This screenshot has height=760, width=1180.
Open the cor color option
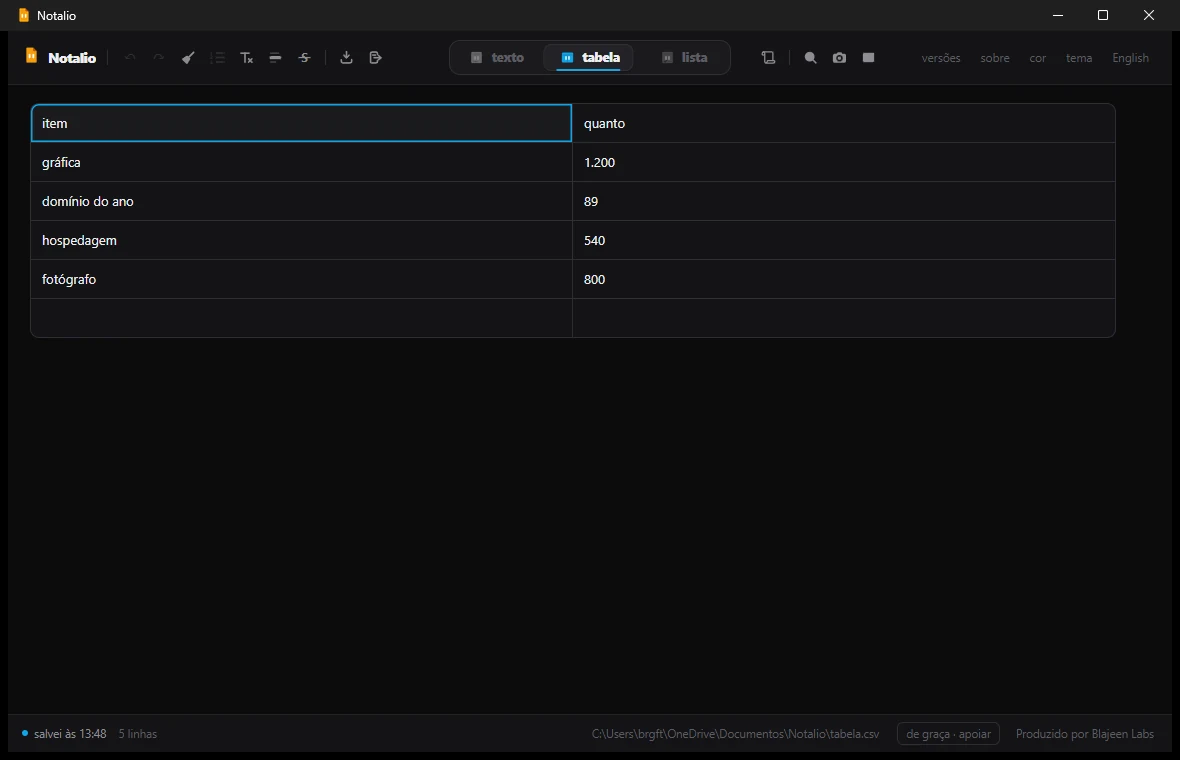click(x=1037, y=58)
